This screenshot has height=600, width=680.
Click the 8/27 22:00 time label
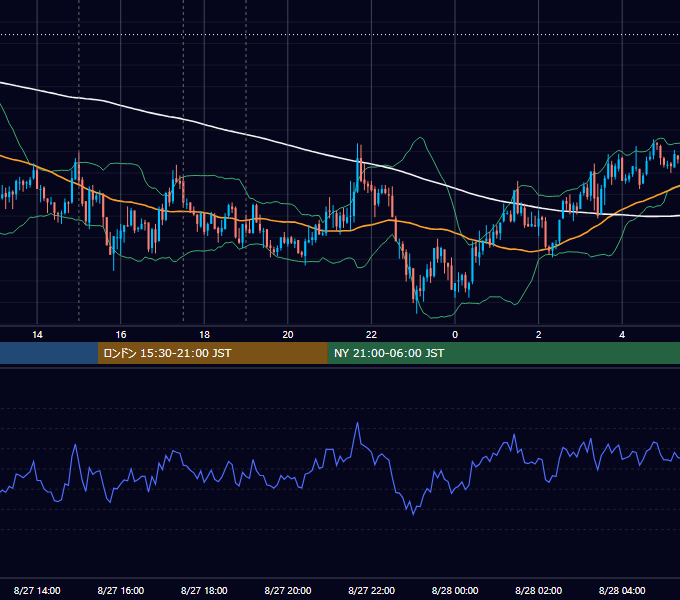[x=372, y=590]
